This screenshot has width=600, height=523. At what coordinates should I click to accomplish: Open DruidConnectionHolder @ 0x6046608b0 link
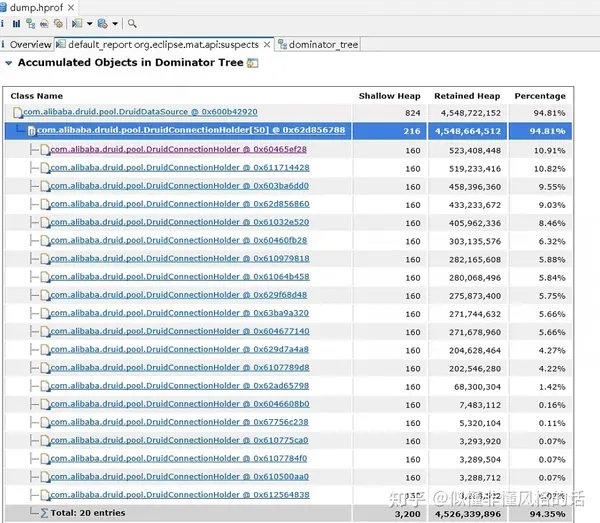point(180,404)
